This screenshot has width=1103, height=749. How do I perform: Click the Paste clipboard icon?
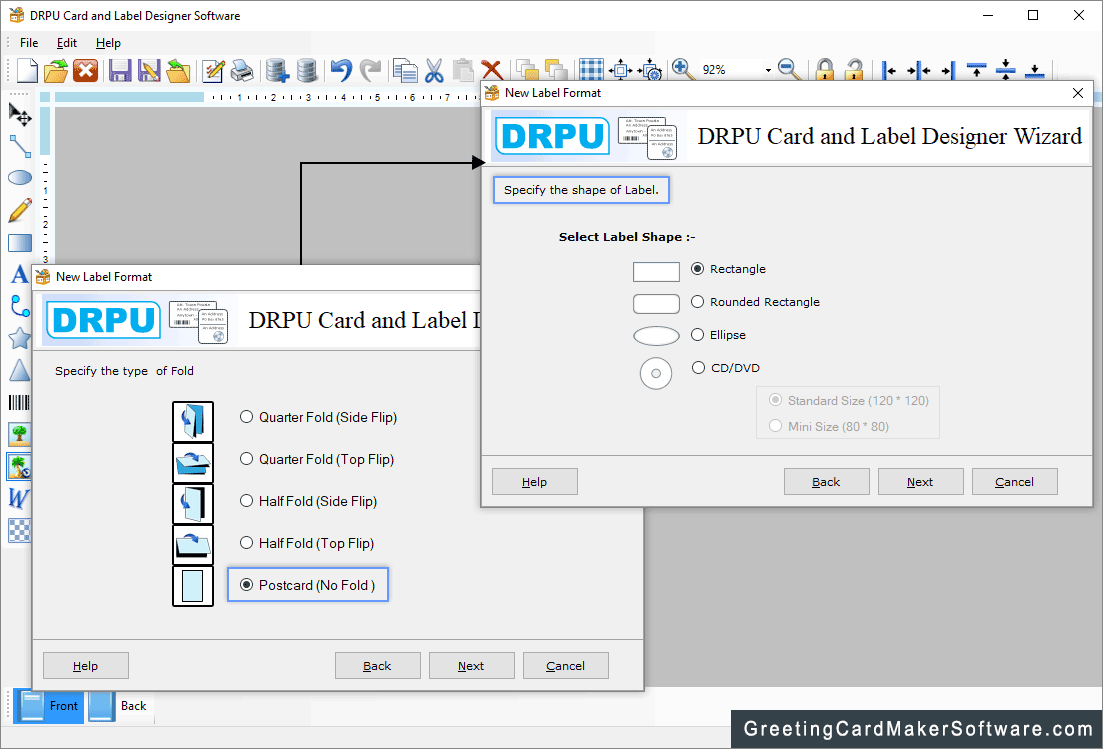[x=463, y=70]
